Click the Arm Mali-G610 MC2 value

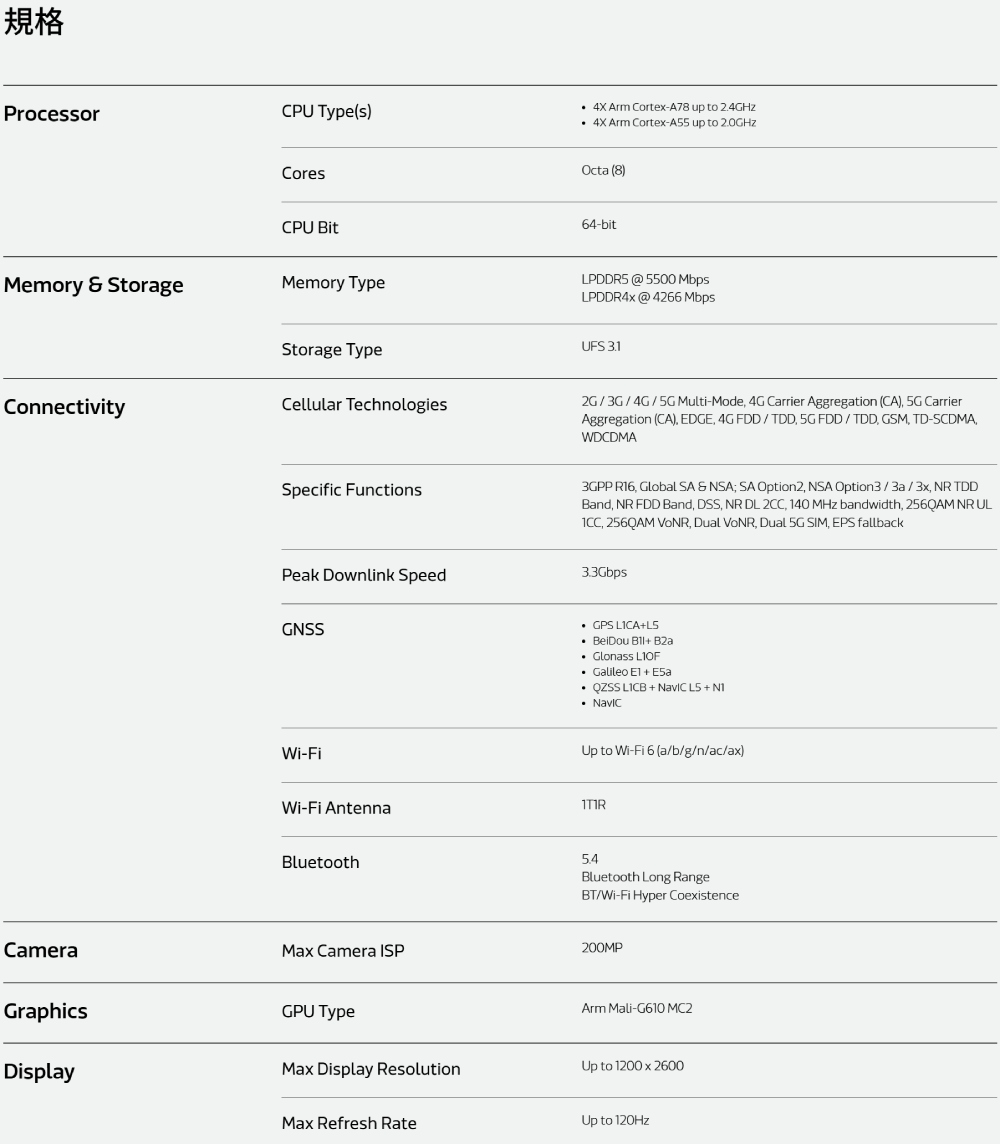point(637,1008)
